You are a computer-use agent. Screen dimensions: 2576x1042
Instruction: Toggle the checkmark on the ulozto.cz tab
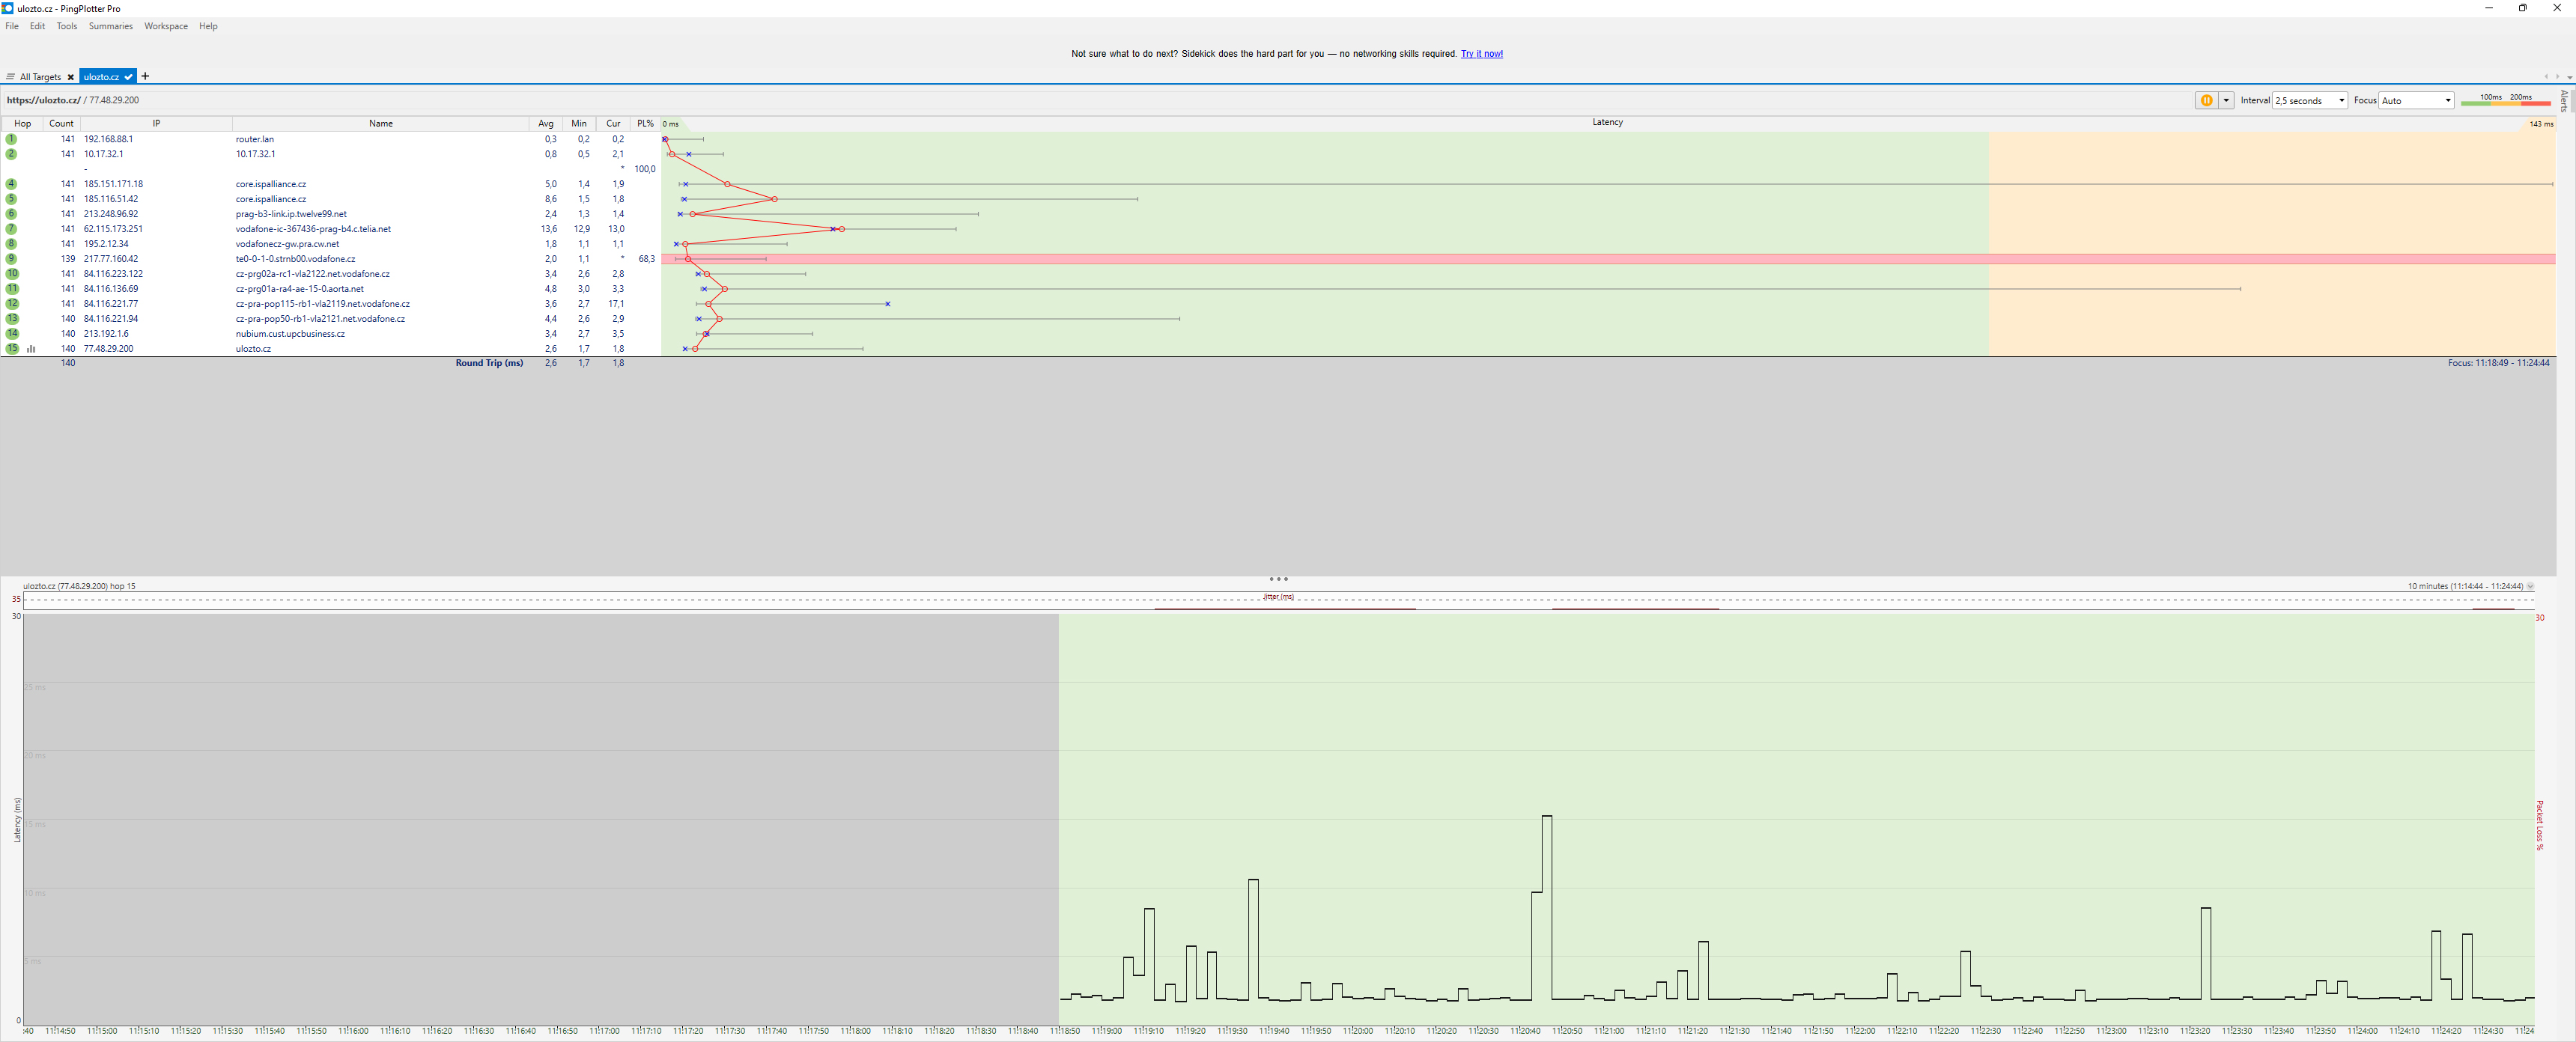129,77
